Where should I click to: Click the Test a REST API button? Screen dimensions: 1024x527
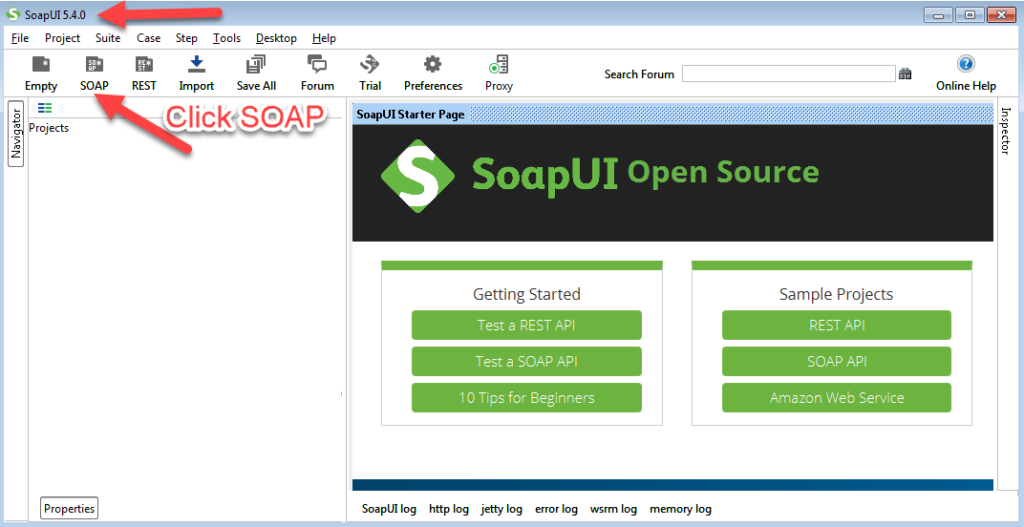point(526,325)
